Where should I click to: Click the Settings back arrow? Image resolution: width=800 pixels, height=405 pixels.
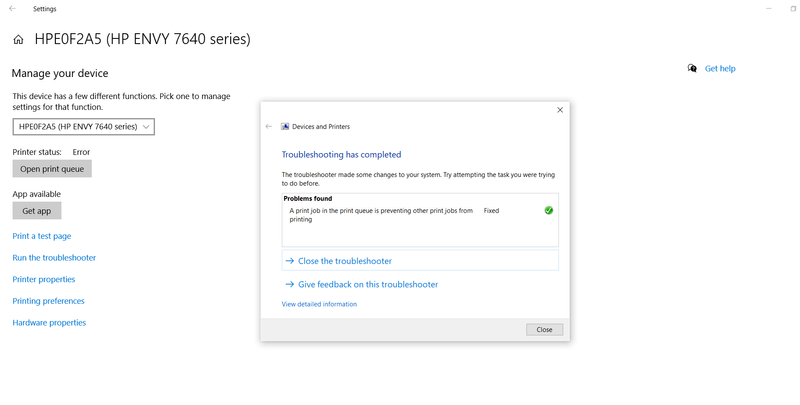[x=12, y=8]
